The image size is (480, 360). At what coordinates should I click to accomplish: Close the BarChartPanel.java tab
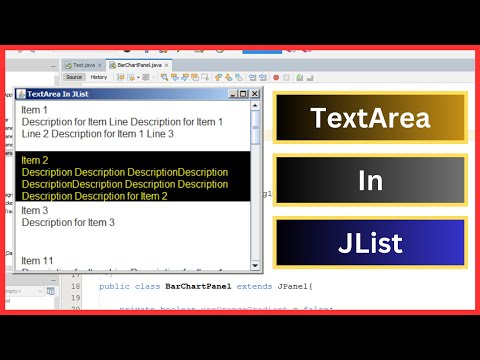(x=166, y=65)
